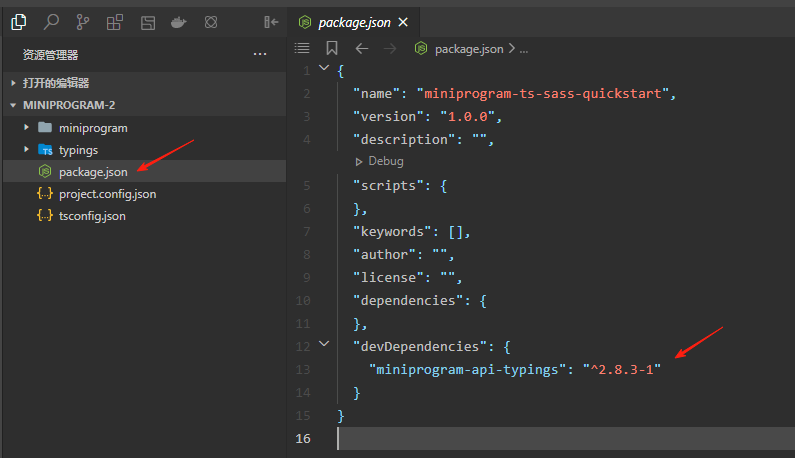Click the outline list icon in editor toolbar

[x=302, y=48]
